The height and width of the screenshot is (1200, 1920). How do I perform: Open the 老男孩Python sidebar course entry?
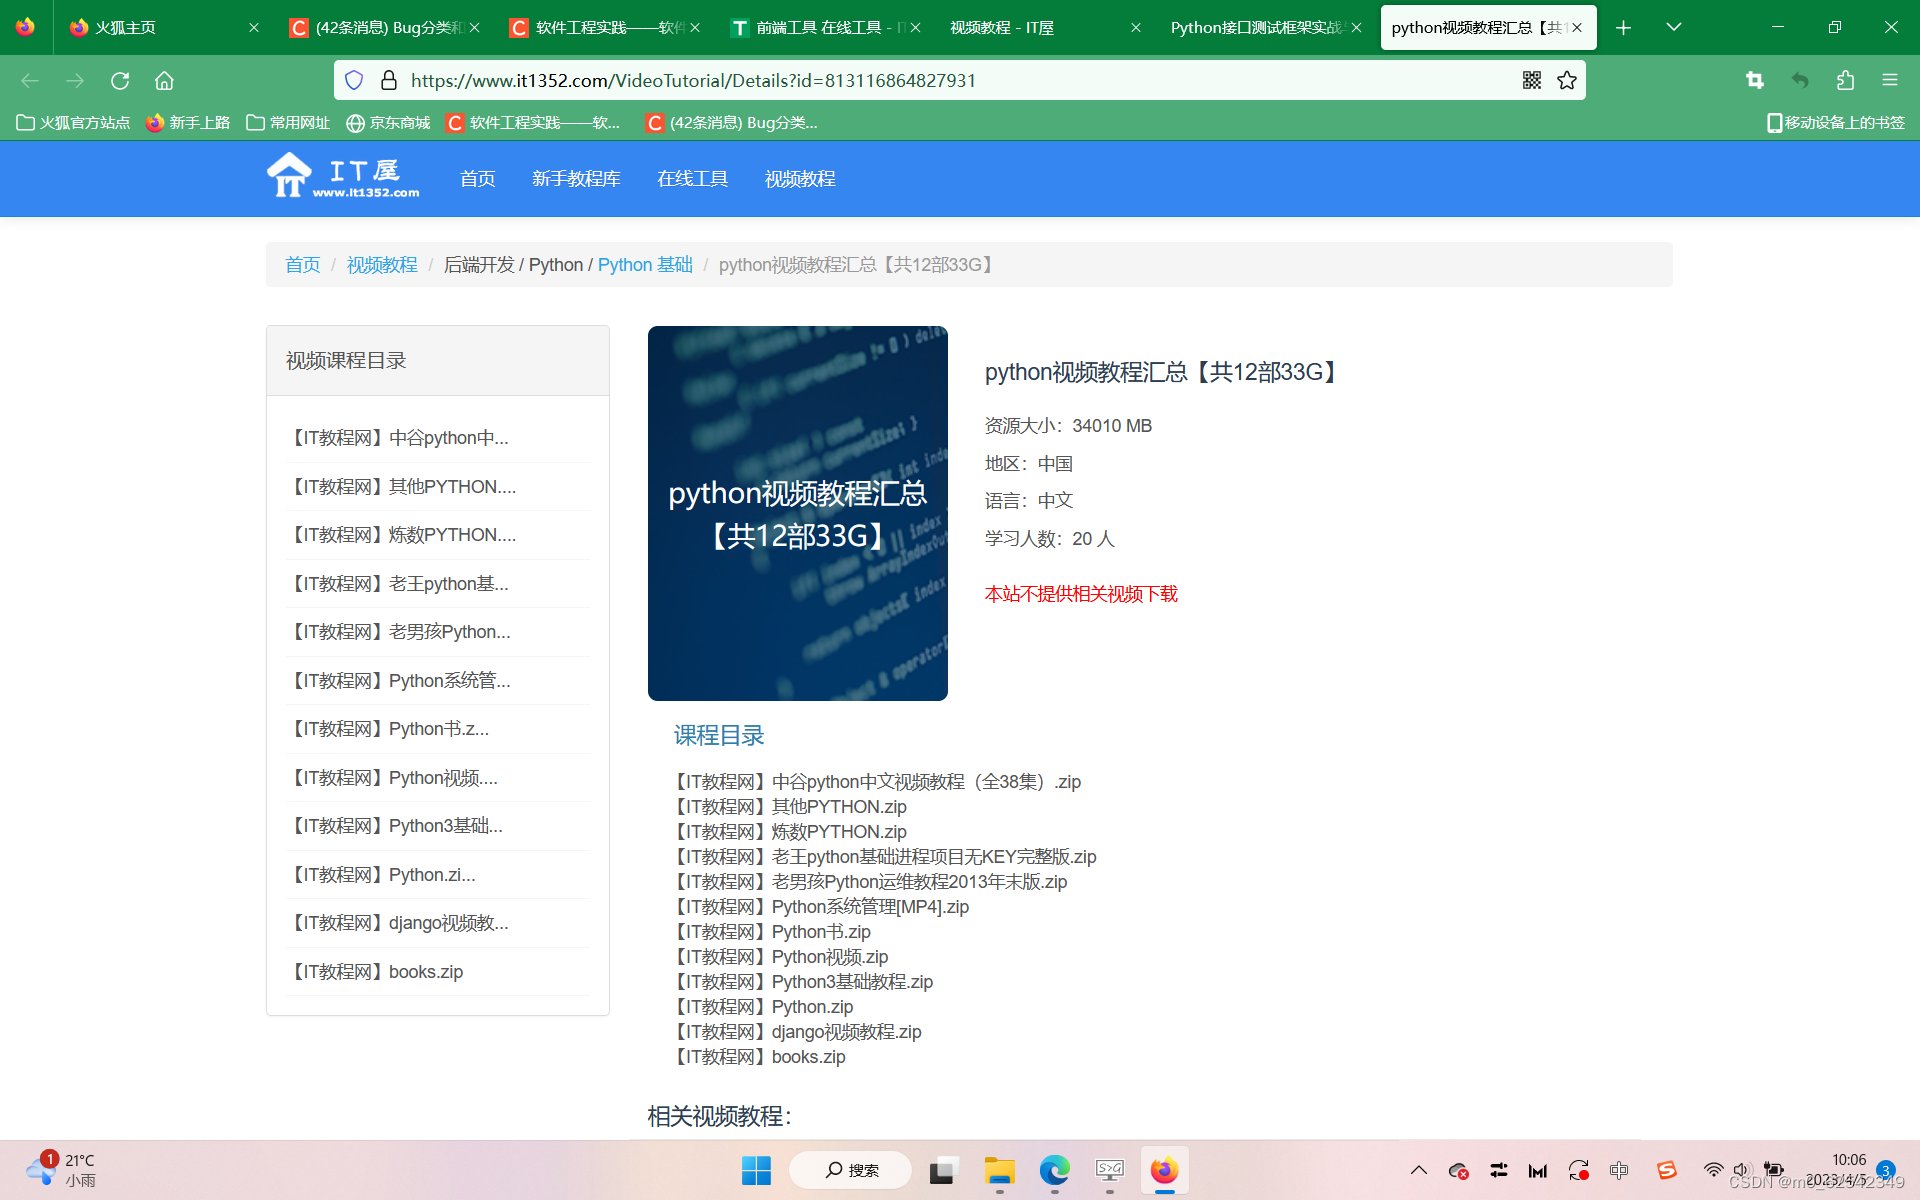[400, 632]
